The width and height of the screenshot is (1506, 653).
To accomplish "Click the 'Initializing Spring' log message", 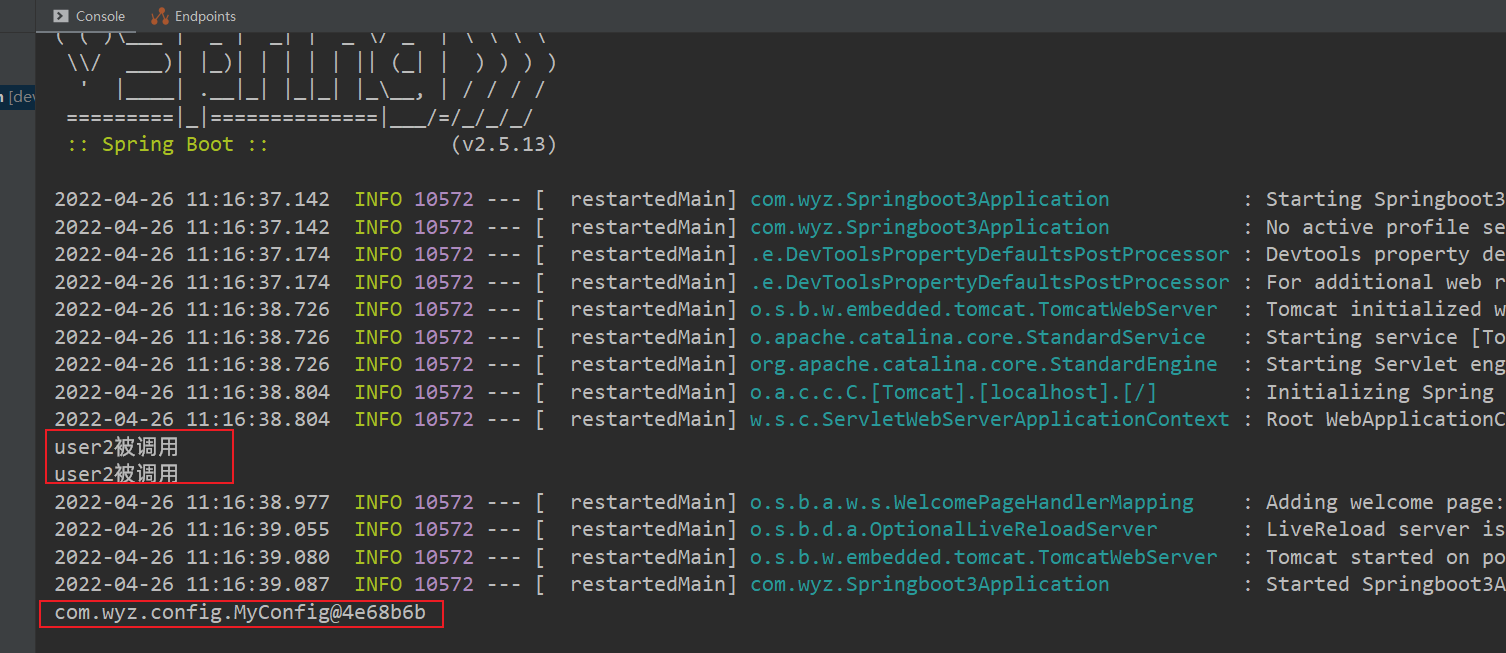I will click(1380, 392).
